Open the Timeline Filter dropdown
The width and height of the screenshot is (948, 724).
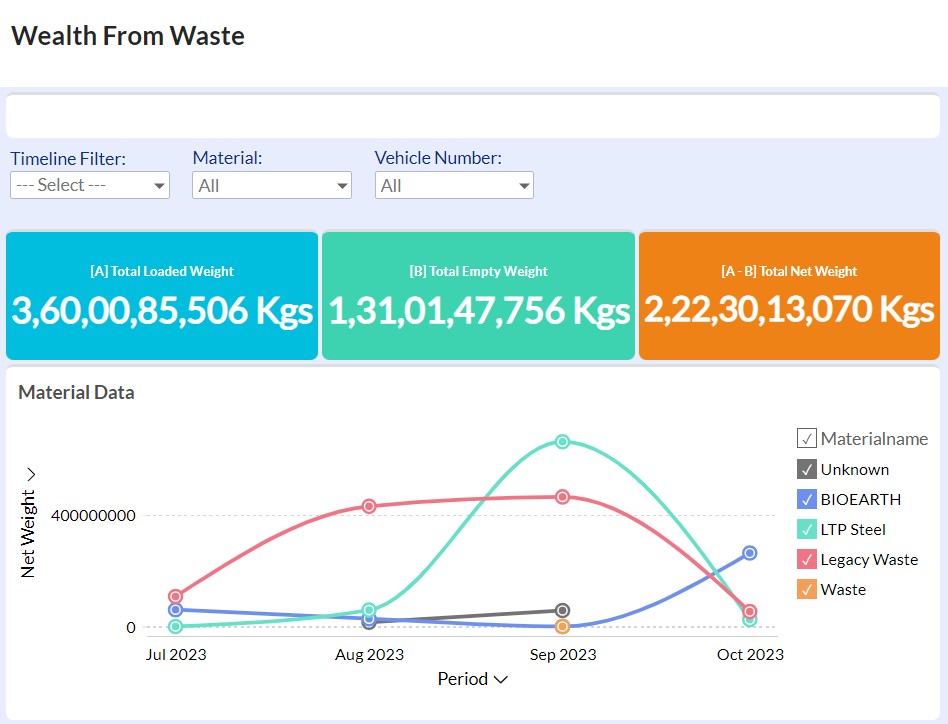pos(90,185)
